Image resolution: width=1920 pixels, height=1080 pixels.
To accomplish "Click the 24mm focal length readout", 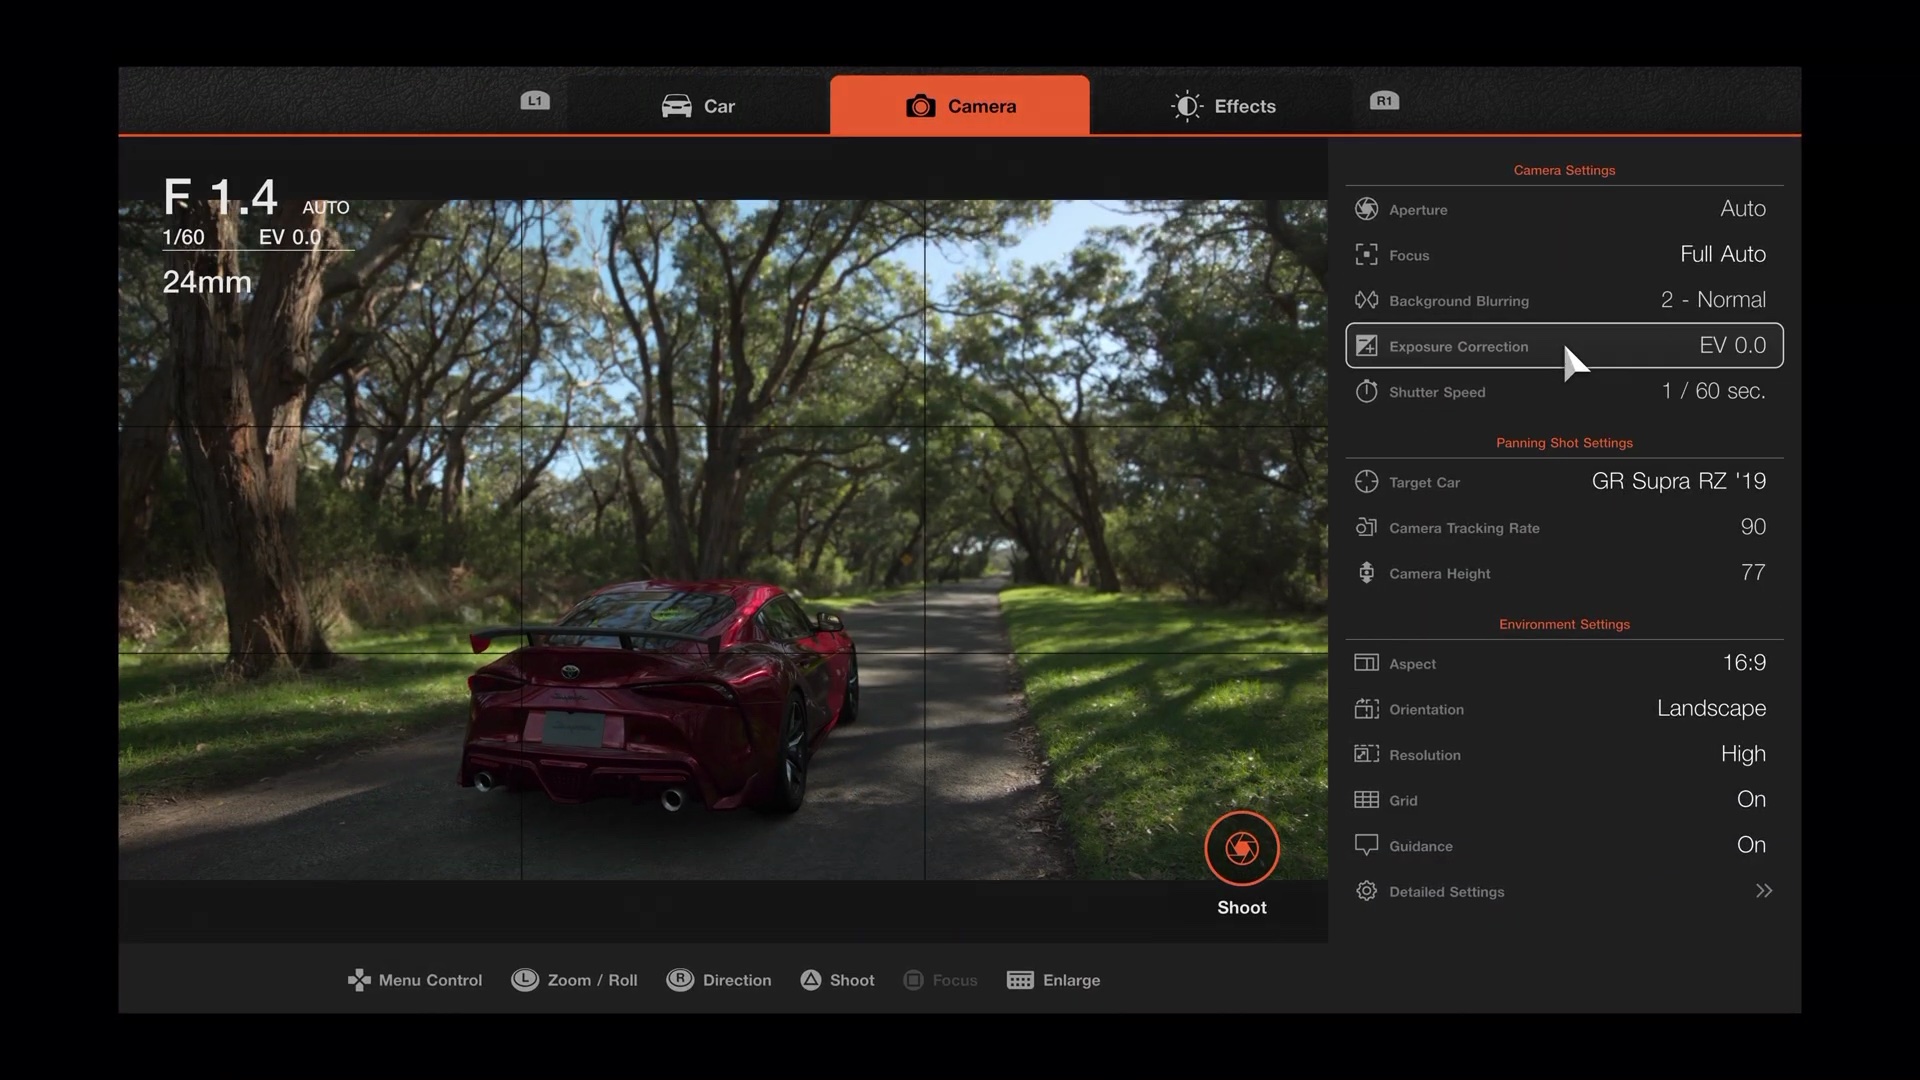I will pyautogui.click(x=207, y=282).
